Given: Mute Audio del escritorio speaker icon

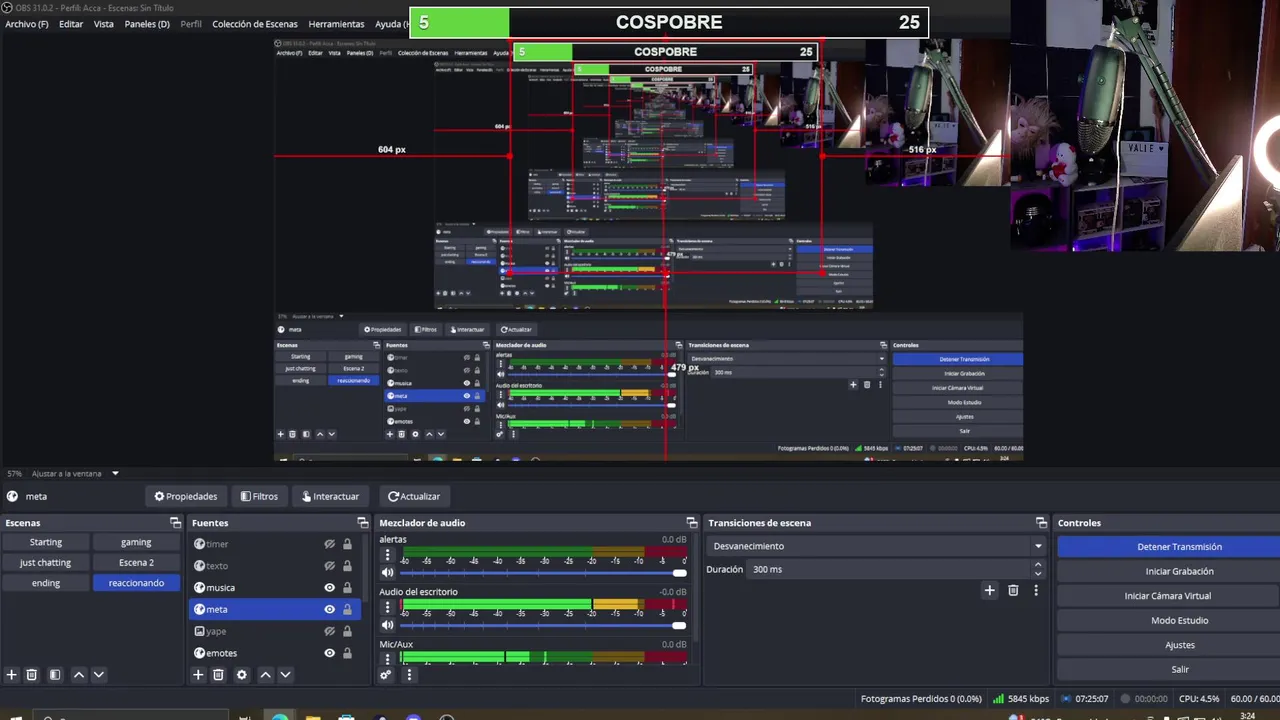Looking at the screenshot, I should 387,626.
